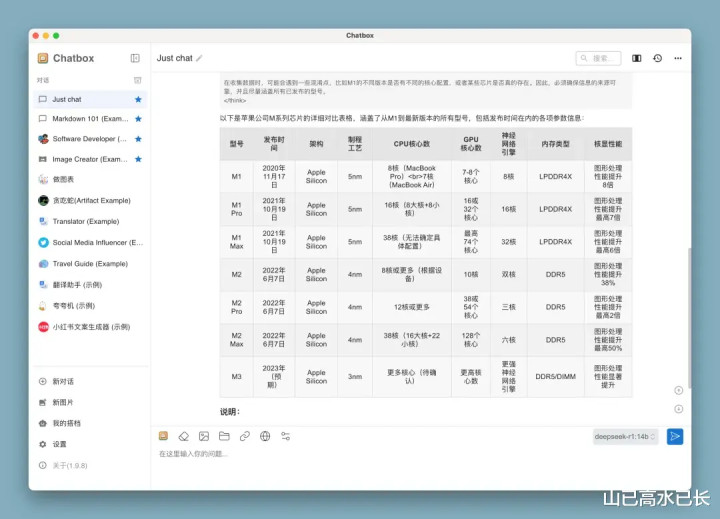The height and width of the screenshot is (519, 720).
Task: Toggle web search with the globe icon
Action: (x=265, y=436)
